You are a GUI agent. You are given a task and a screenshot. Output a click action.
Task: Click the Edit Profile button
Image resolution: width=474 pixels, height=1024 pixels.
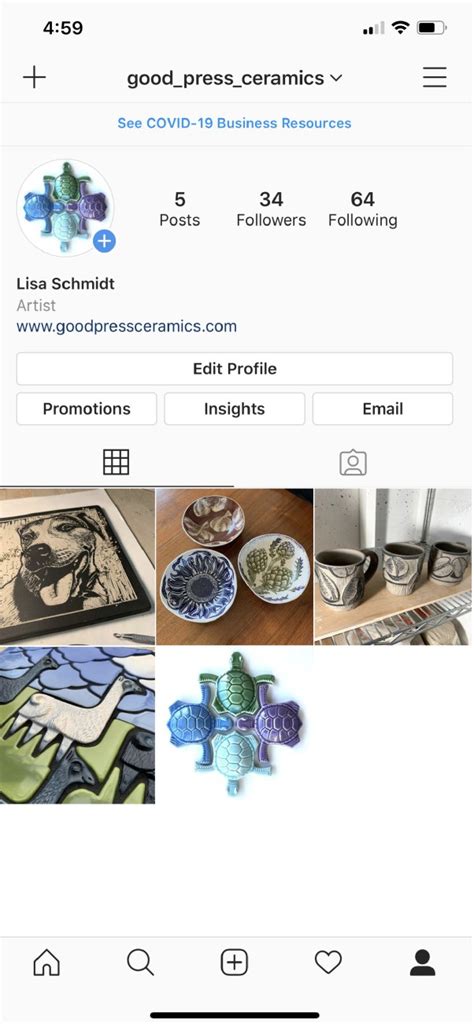234,369
